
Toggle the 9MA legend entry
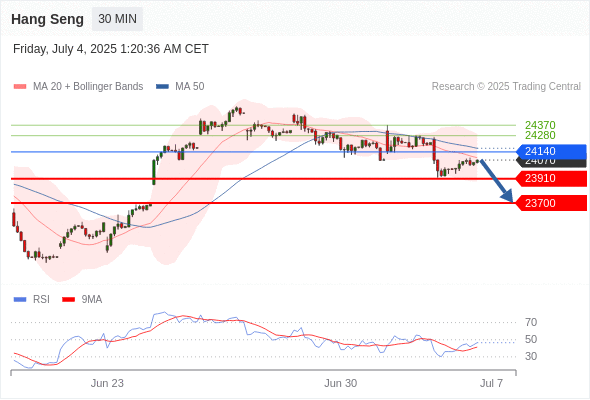coord(82,300)
